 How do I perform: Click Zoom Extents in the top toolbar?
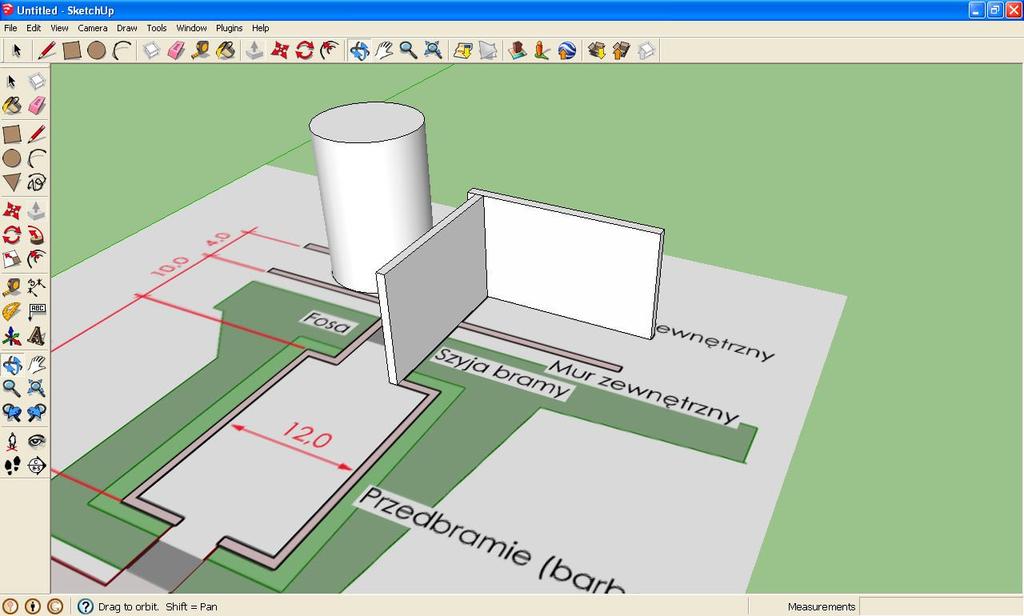point(433,50)
